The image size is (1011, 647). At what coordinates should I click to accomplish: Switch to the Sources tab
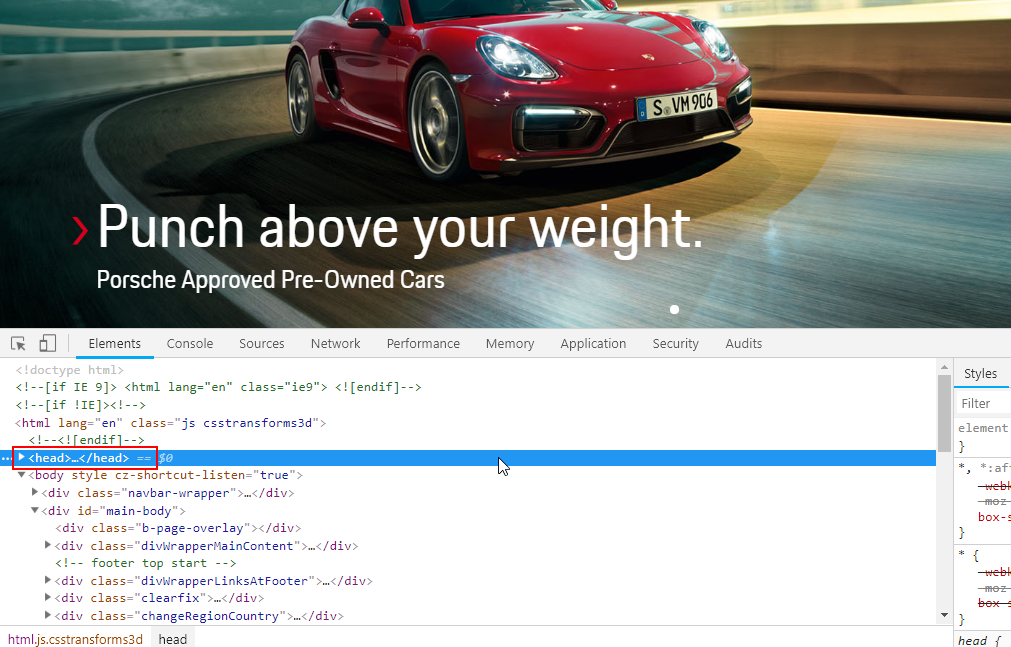261,343
